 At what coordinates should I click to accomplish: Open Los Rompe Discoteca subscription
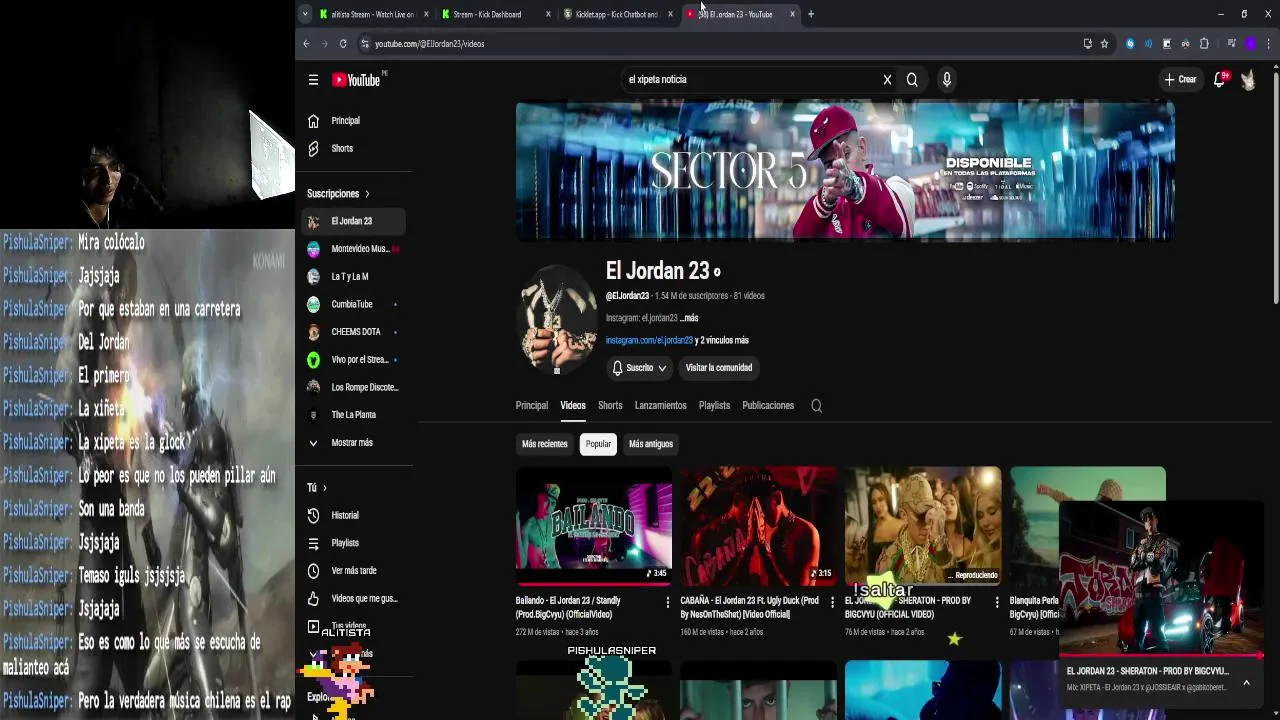click(353, 387)
